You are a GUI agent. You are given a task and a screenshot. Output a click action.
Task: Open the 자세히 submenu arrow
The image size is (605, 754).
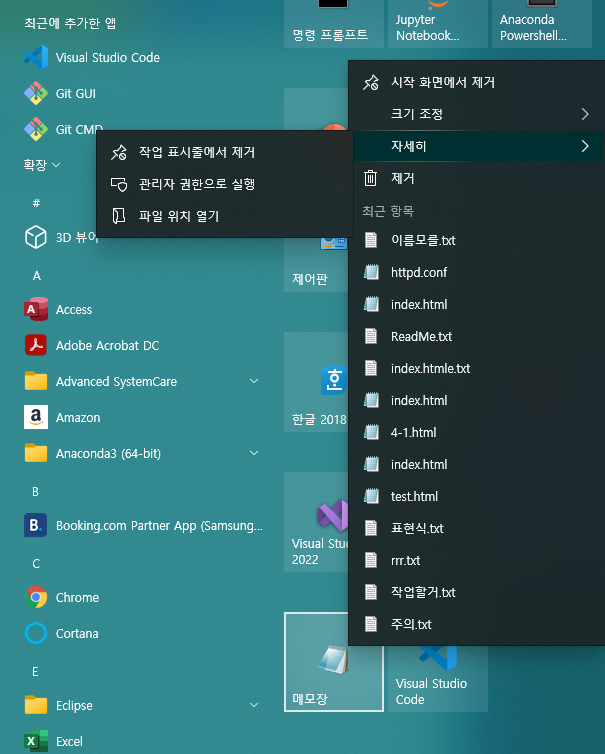pos(585,146)
